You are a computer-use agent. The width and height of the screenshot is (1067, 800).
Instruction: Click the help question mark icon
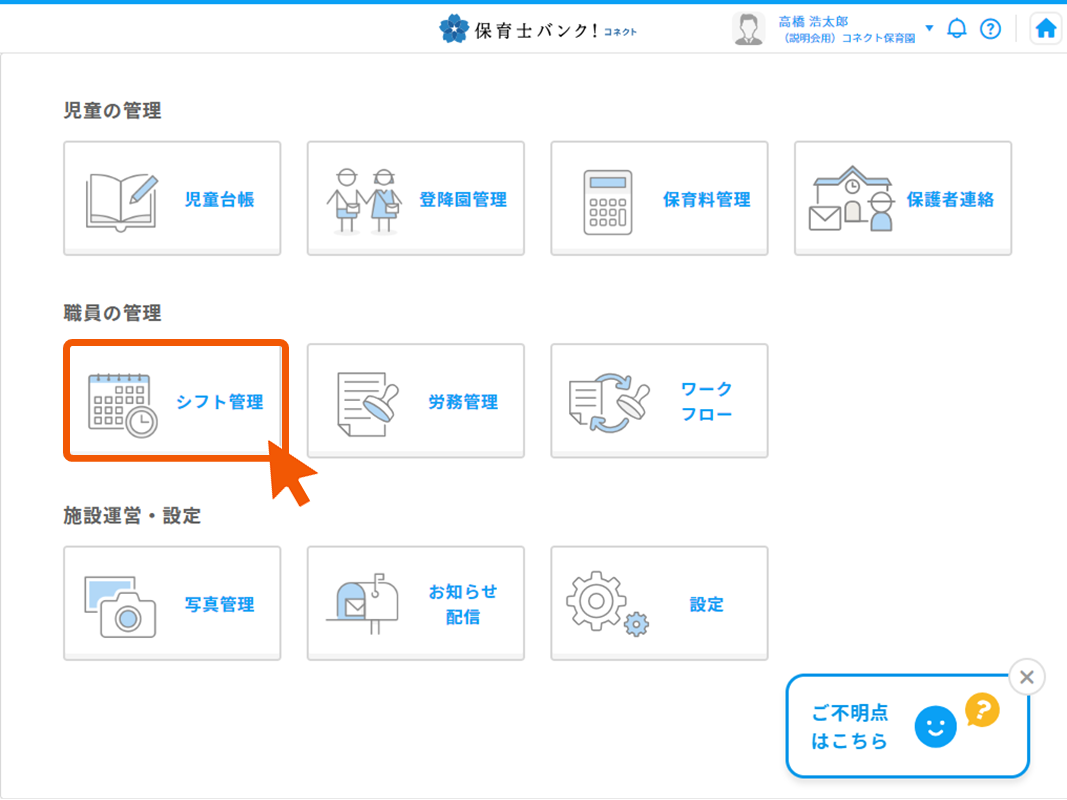990,29
